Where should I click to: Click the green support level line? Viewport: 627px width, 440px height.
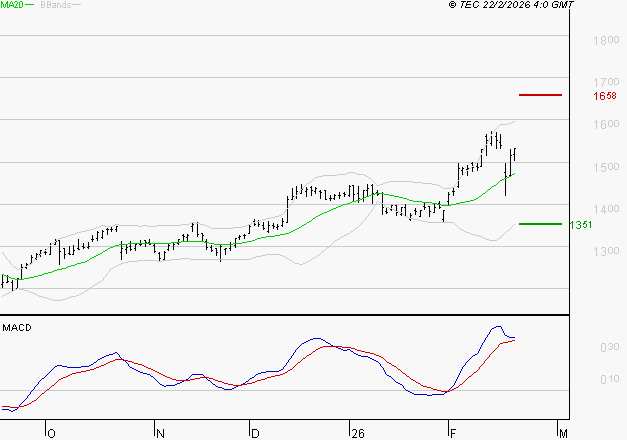point(540,224)
